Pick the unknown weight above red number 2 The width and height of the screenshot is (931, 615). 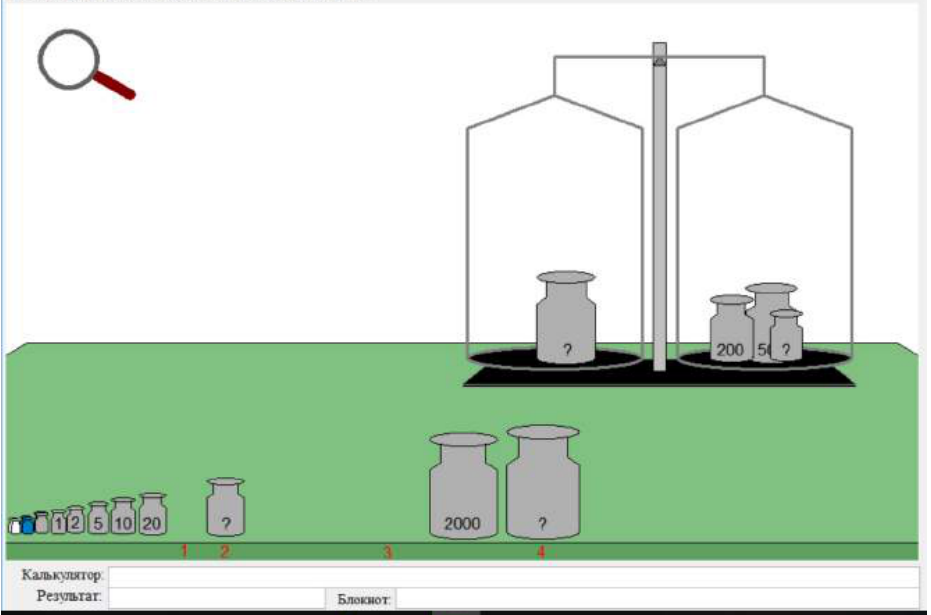point(225,507)
